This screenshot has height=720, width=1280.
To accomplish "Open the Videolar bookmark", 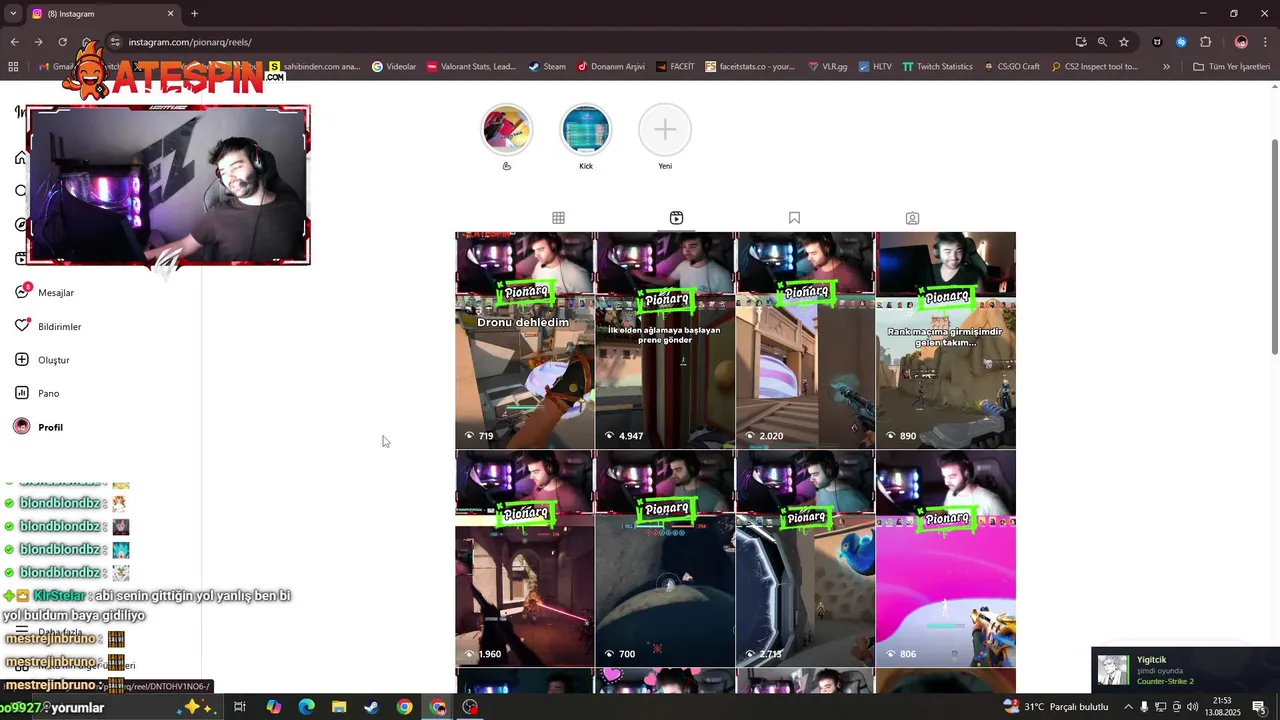I will pos(394,67).
